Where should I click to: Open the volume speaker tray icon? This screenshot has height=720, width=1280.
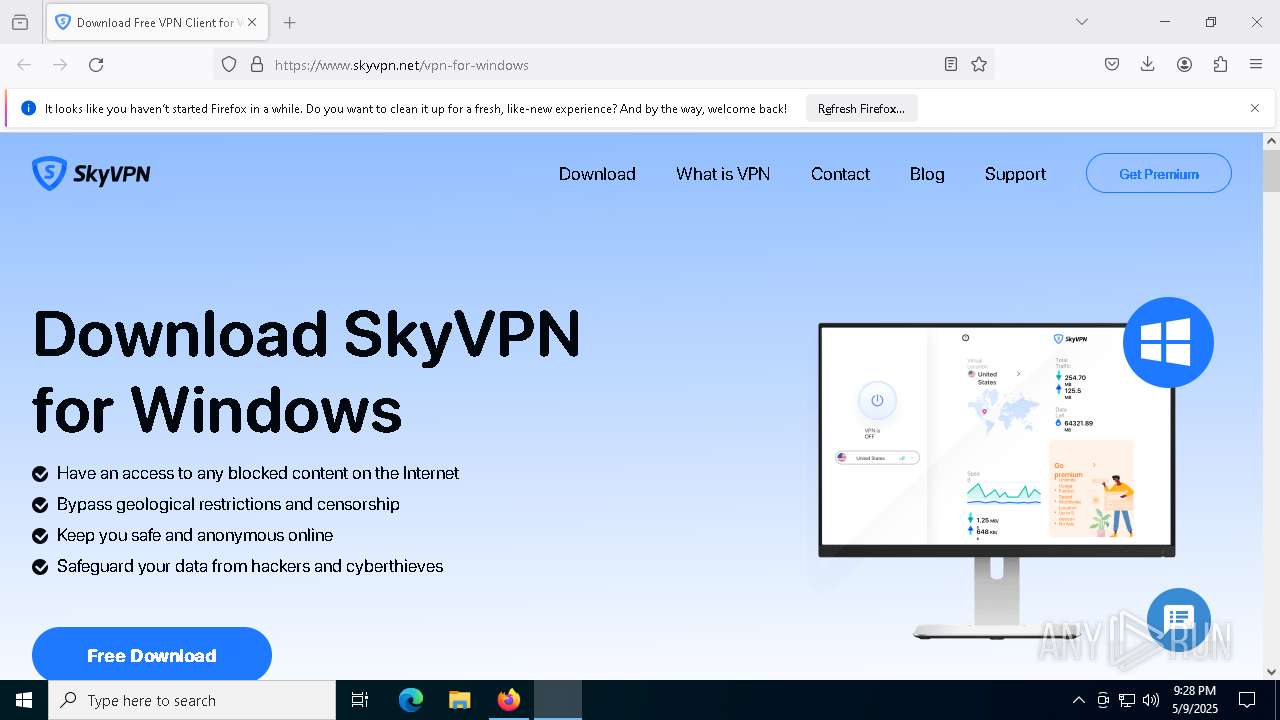click(1151, 700)
